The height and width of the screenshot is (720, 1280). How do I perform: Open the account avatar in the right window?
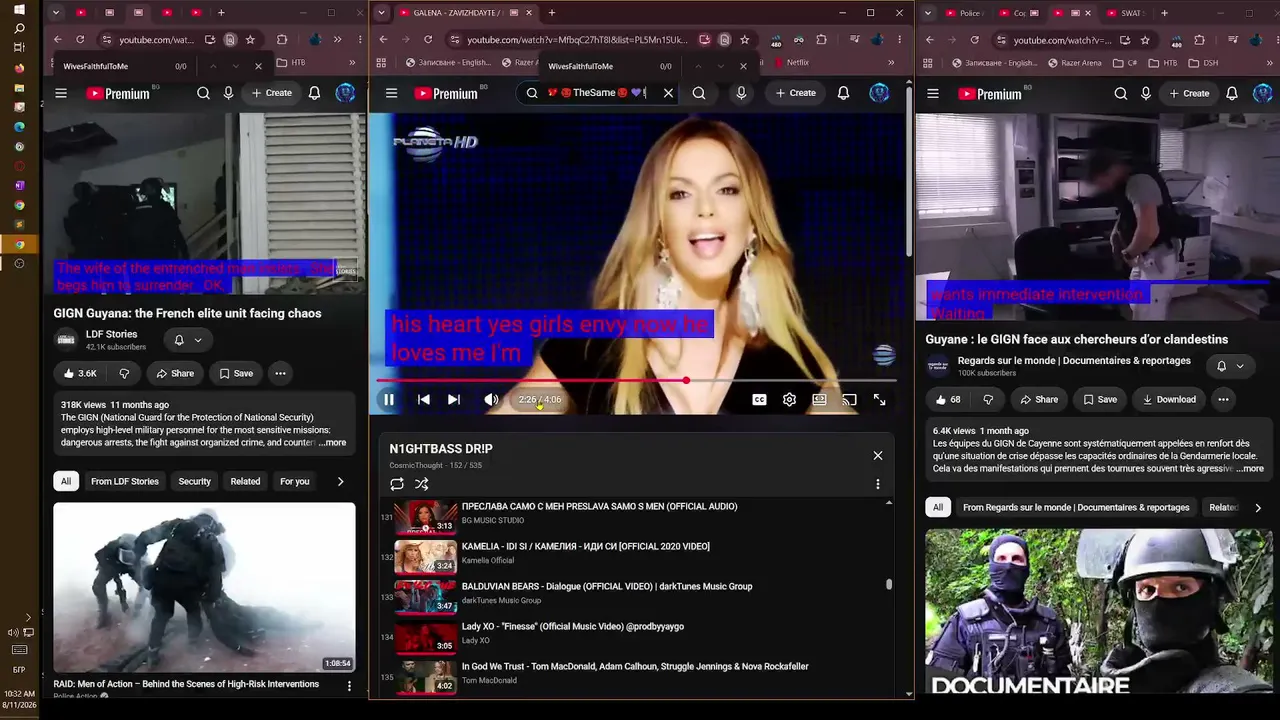pyautogui.click(x=1263, y=93)
